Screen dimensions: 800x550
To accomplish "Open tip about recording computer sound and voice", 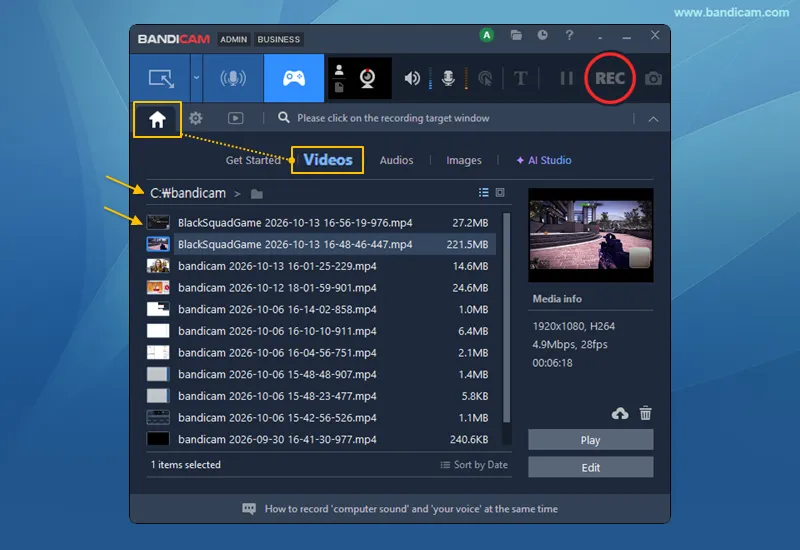I will click(411, 509).
